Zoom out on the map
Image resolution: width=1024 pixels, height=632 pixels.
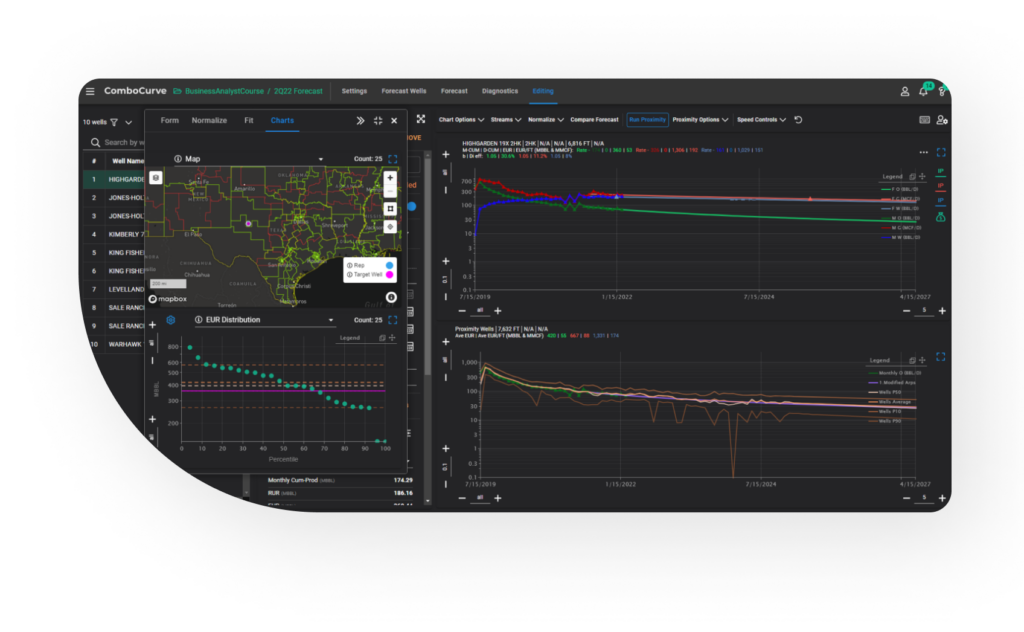[x=390, y=191]
